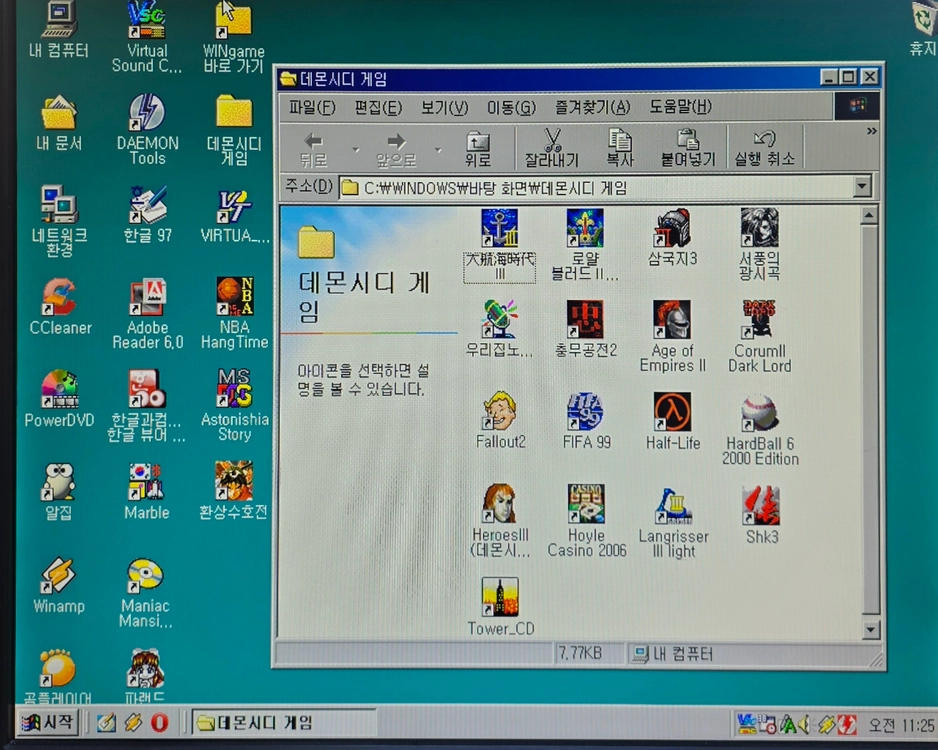Expand the toolbar overflow chevron

click(x=872, y=131)
